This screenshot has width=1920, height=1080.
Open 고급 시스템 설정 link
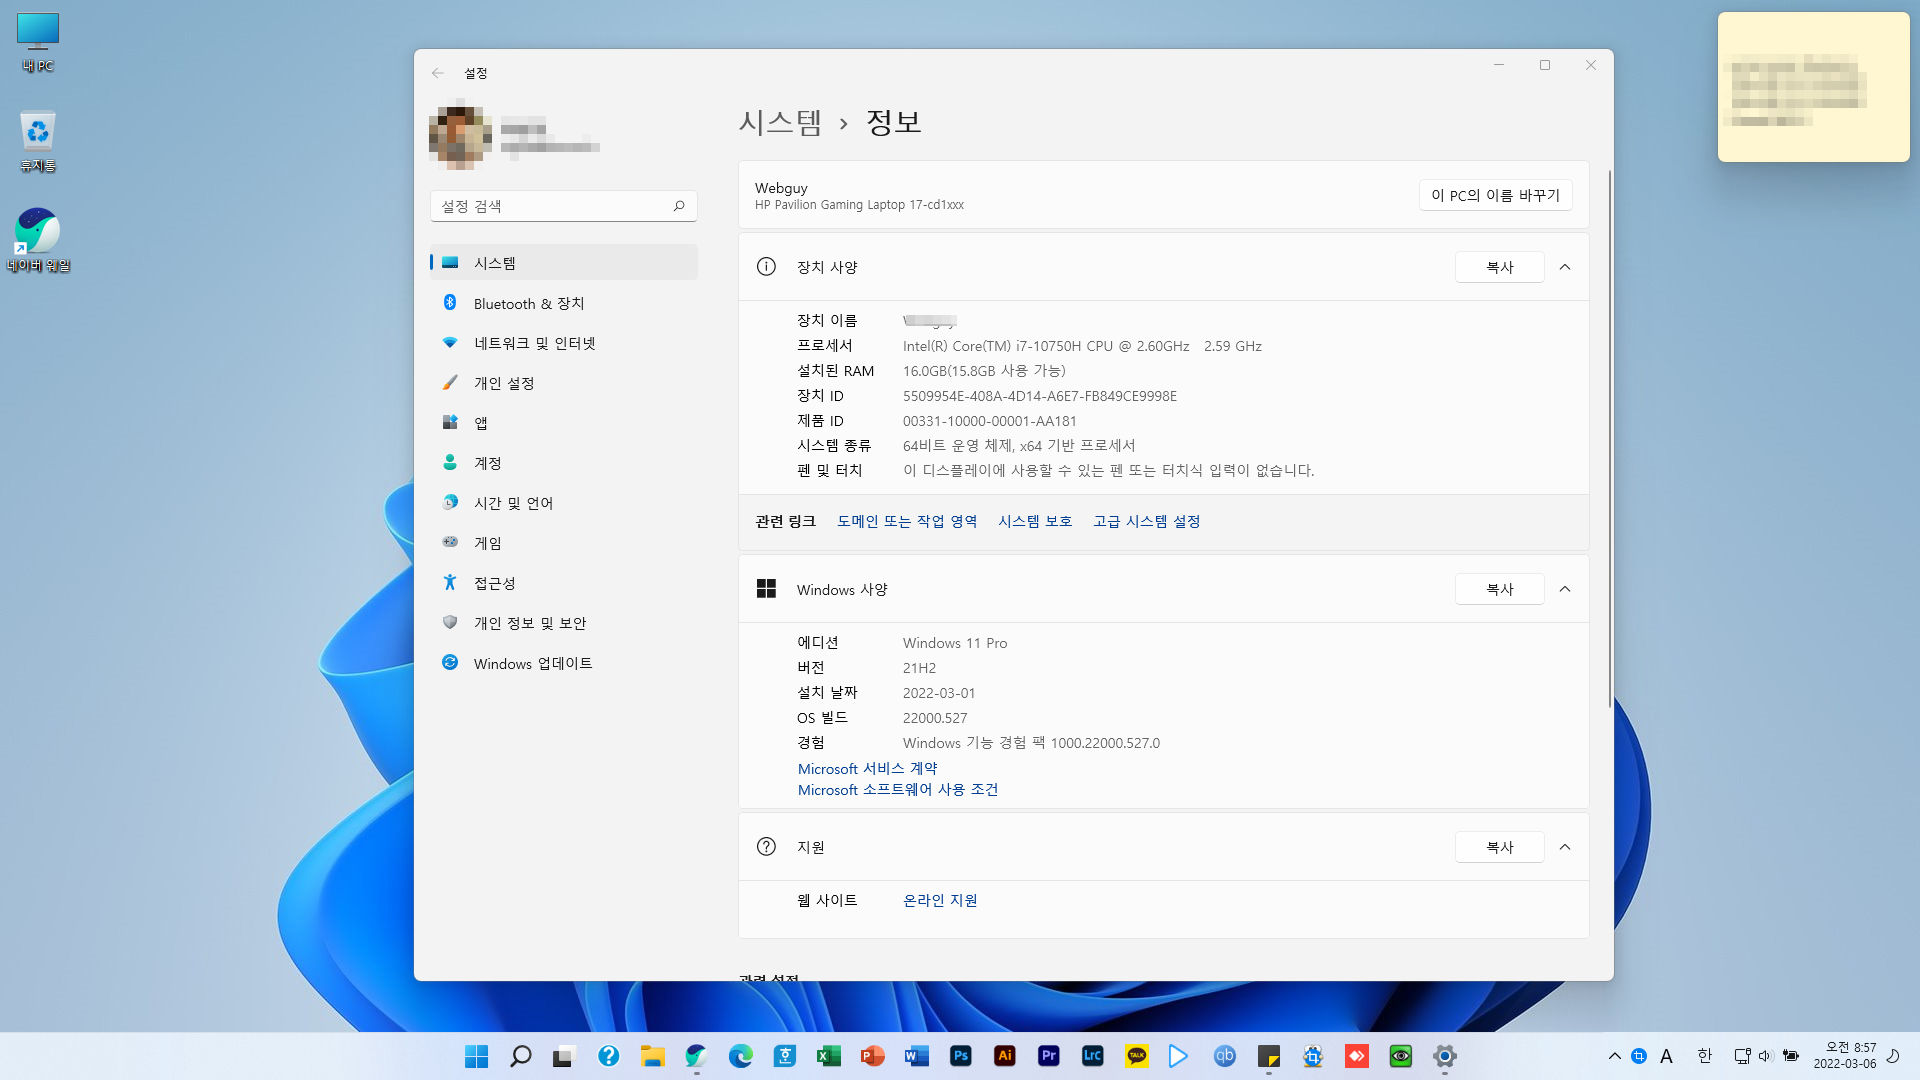1146,521
